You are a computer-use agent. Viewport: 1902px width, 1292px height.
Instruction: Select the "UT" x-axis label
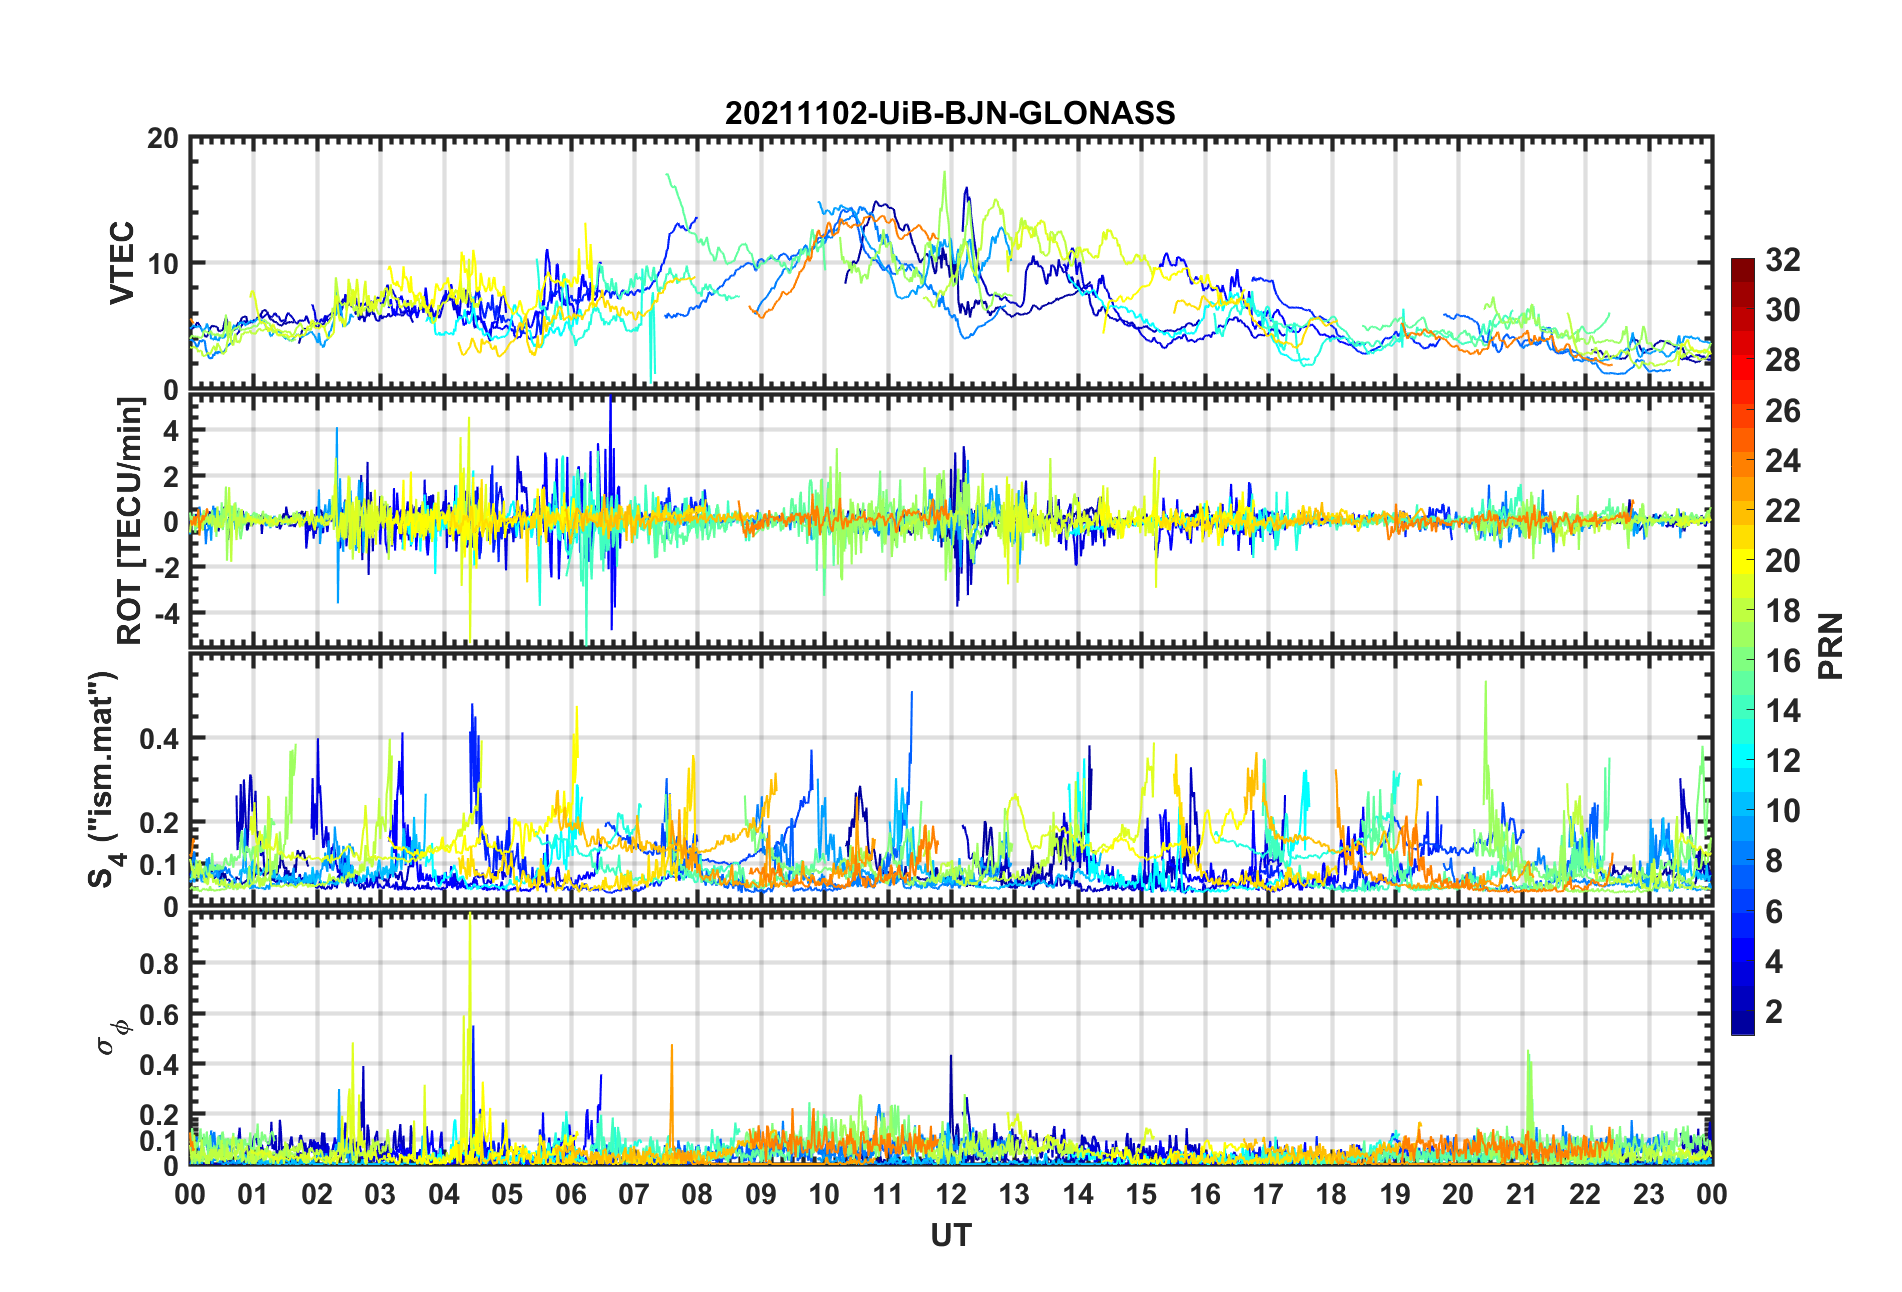[x=951, y=1236]
